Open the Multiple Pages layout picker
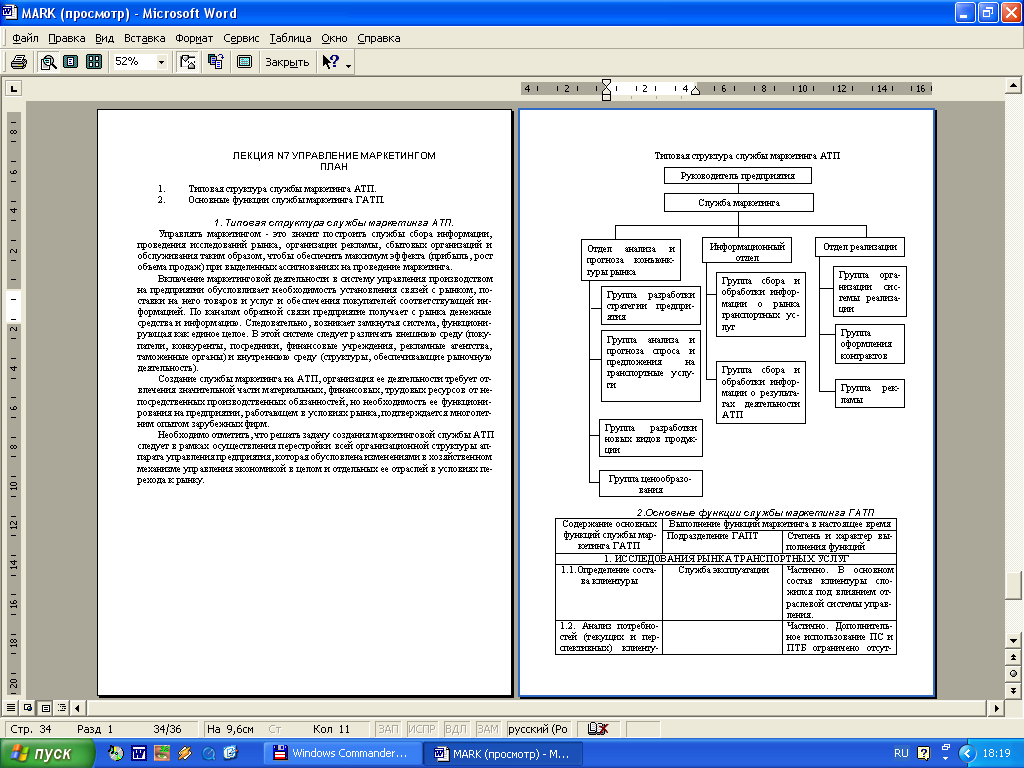This screenshot has width=1024, height=768. tap(94, 62)
